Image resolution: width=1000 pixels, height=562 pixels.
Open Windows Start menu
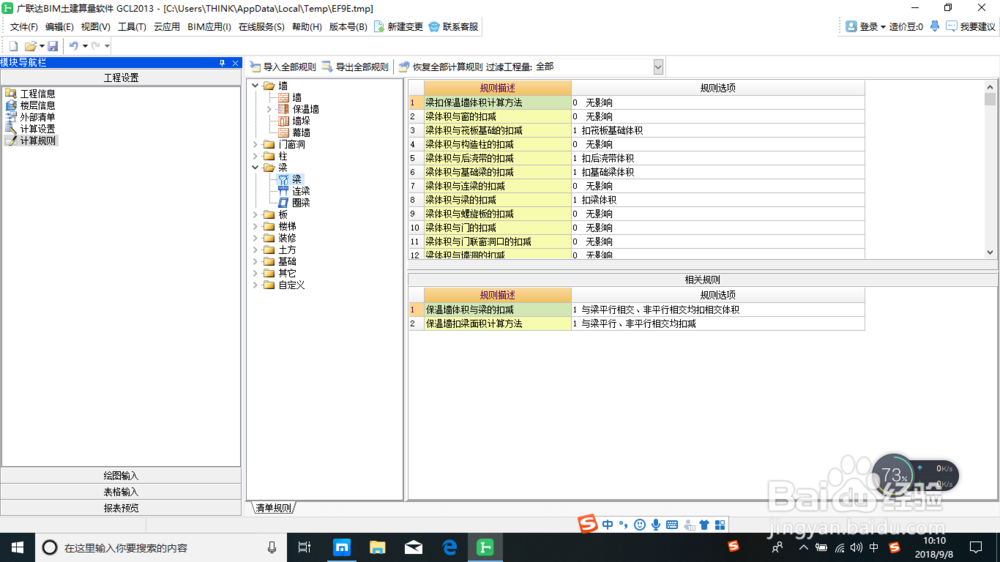17,547
